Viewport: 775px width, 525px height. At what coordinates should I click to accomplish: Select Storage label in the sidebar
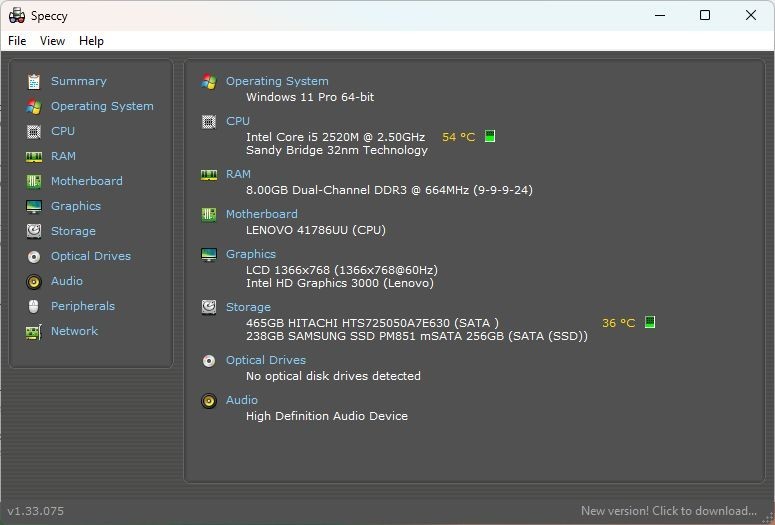(73, 231)
